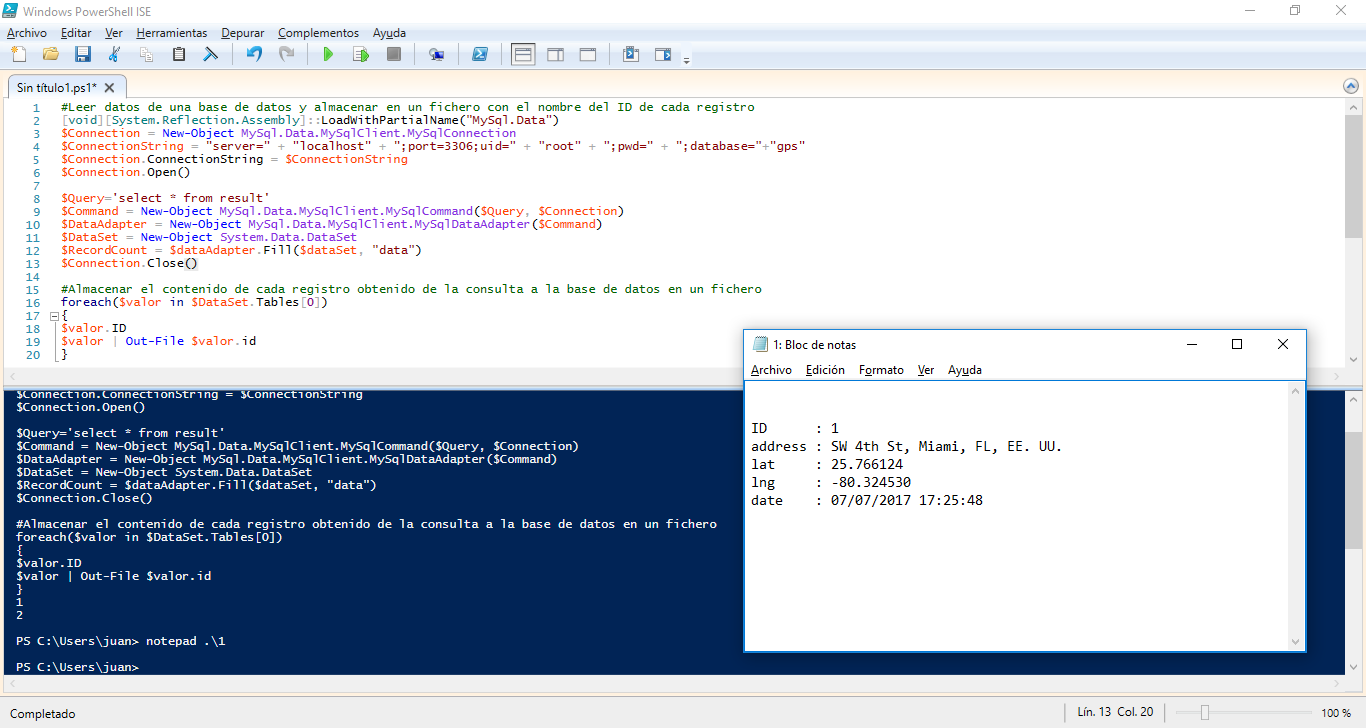The width and height of the screenshot is (1366, 728).
Task: Close the Sin título1.ps1 tab
Action: click(x=110, y=88)
